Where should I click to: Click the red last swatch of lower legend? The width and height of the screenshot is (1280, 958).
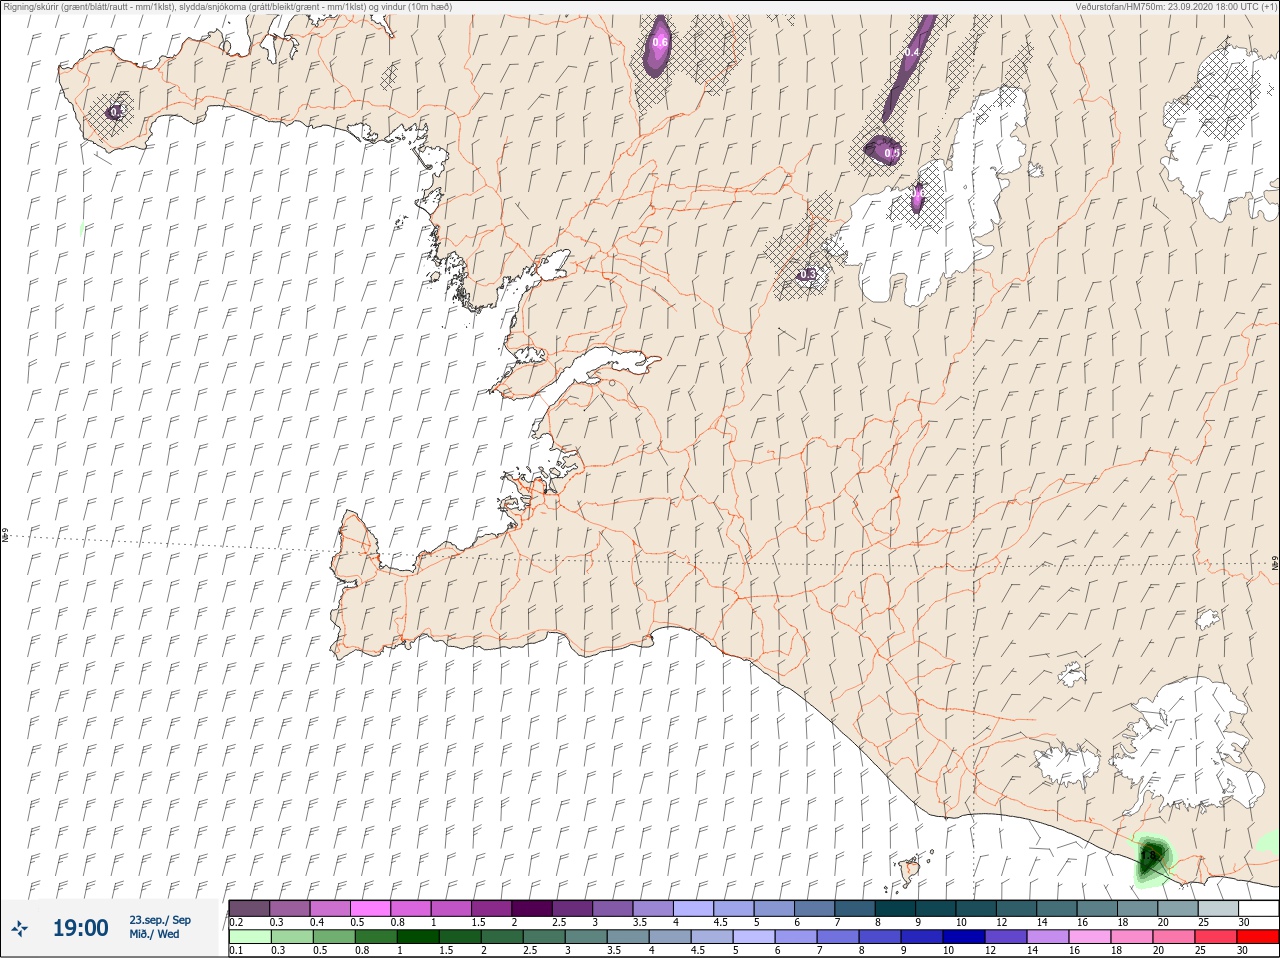1258,936
